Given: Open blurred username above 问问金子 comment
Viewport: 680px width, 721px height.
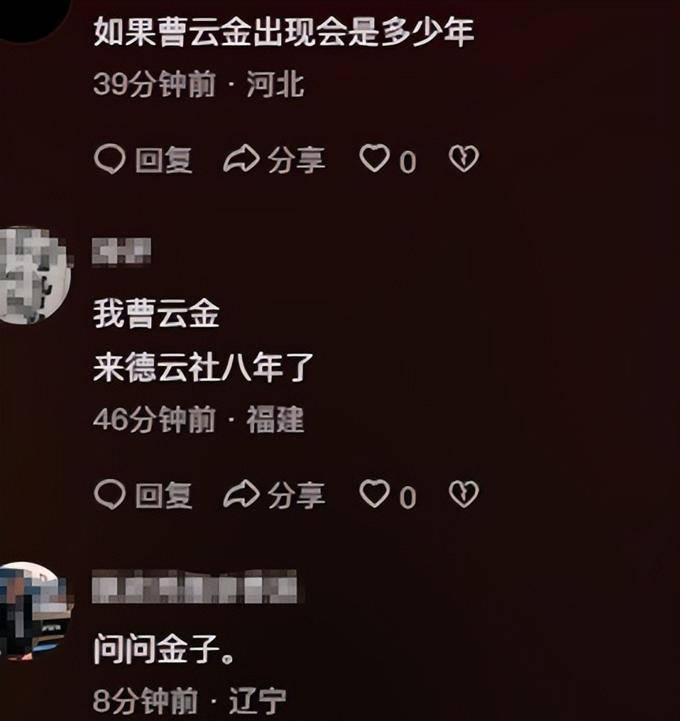Looking at the screenshot, I should click(x=194, y=586).
